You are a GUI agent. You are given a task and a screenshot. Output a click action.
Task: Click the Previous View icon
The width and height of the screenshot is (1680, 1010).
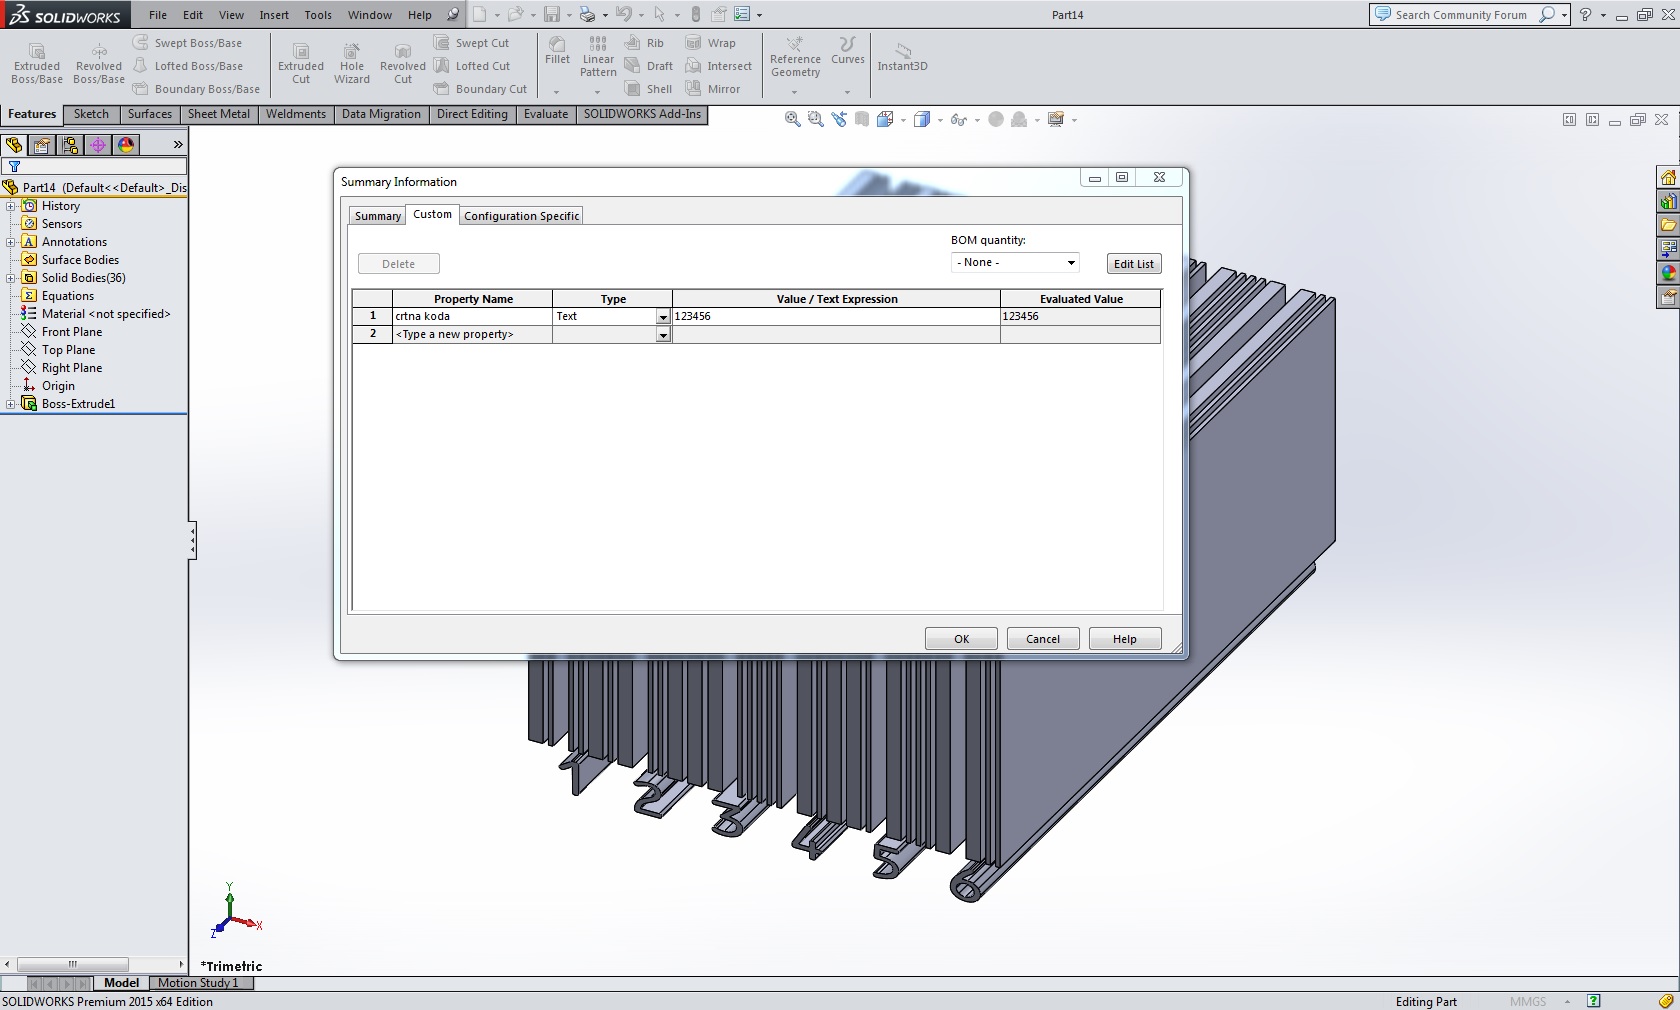tap(839, 120)
